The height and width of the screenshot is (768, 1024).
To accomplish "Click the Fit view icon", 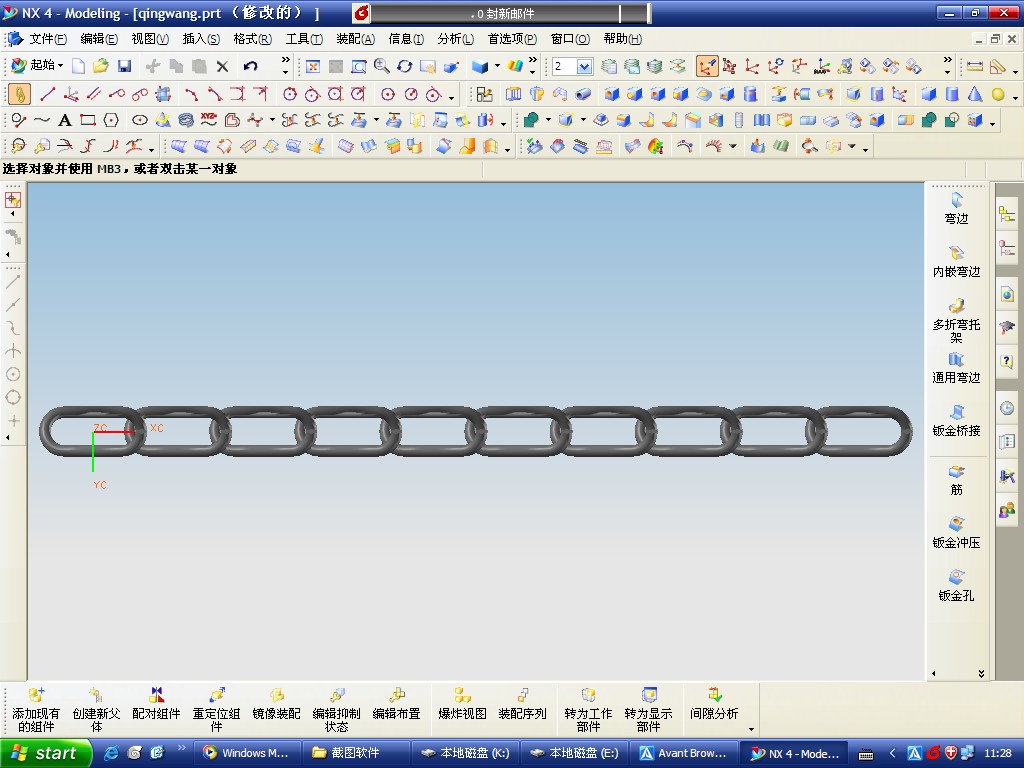I will (313, 66).
